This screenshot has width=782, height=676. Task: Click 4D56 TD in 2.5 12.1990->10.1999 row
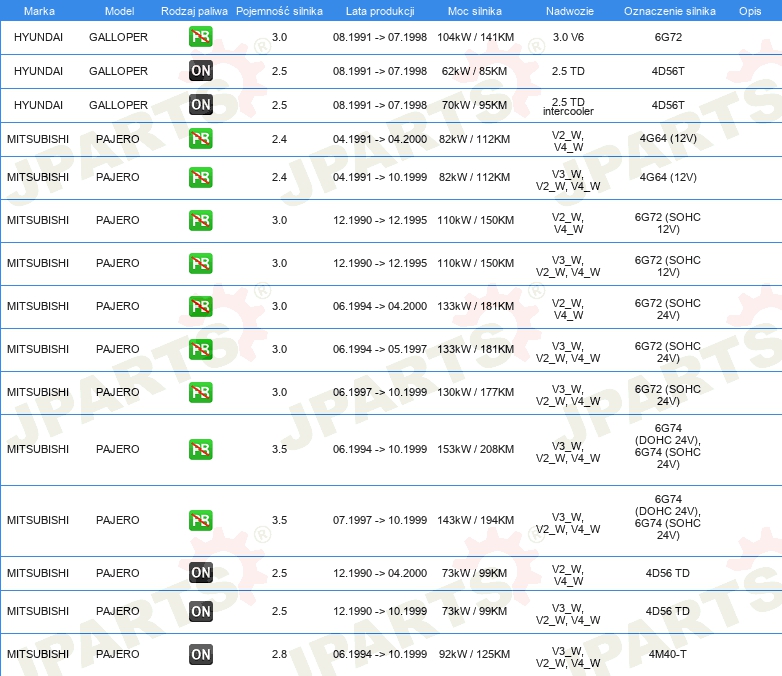(x=667, y=611)
